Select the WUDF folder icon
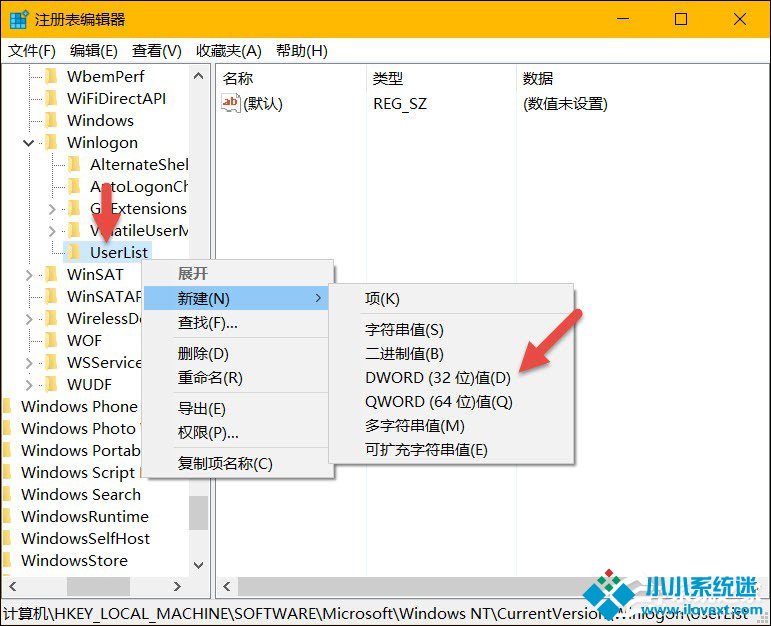The height and width of the screenshot is (626, 771). click(x=51, y=384)
